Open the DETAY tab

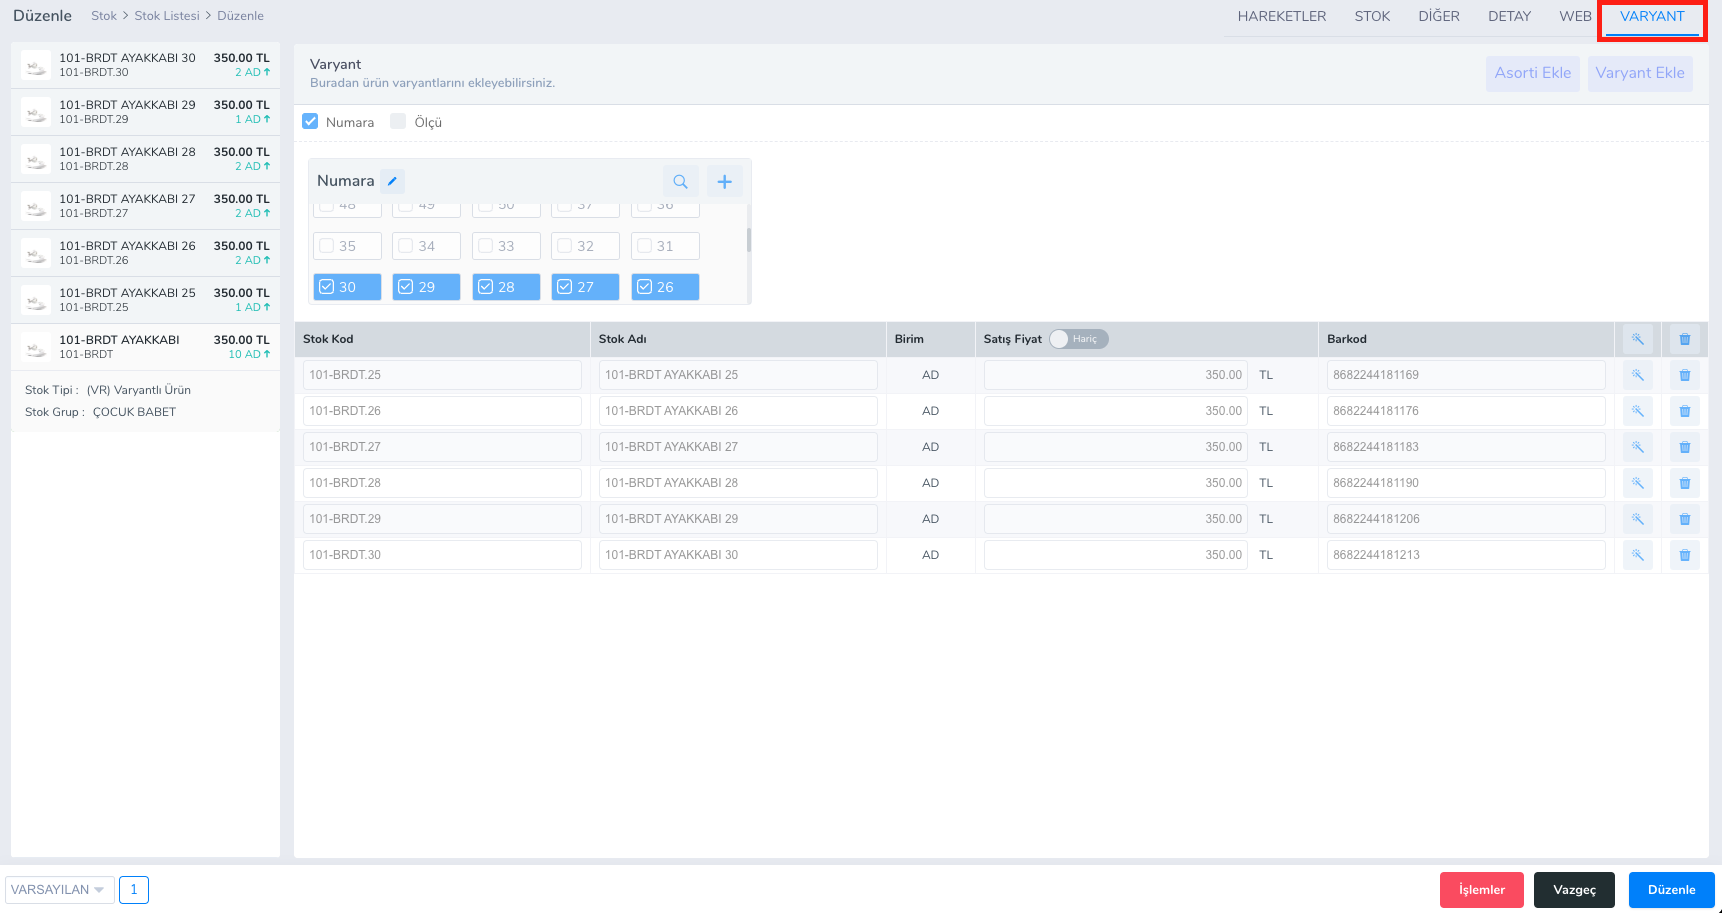[1509, 16]
